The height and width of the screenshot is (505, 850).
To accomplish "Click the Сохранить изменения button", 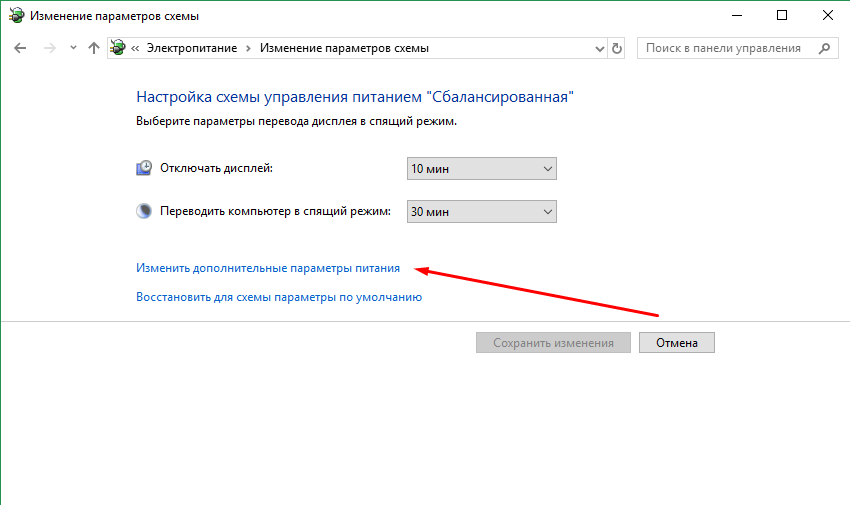I will (x=553, y=342).
